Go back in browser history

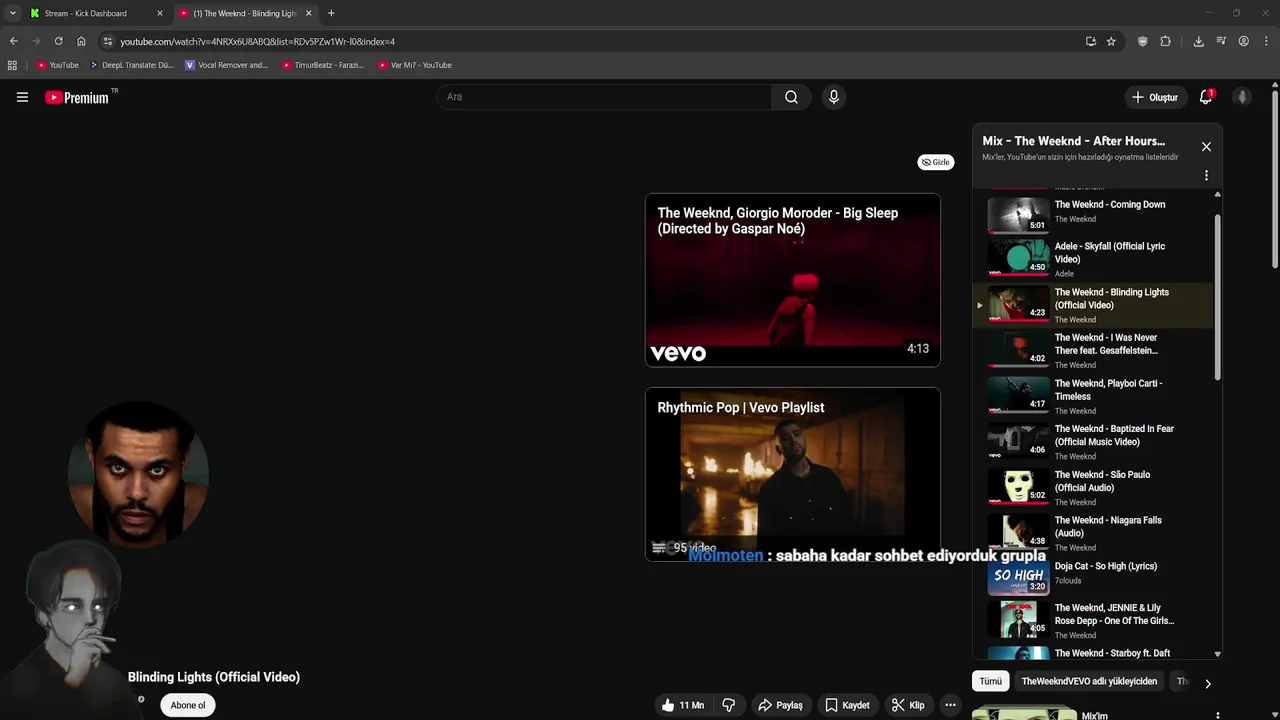click(x=13, y=41)
